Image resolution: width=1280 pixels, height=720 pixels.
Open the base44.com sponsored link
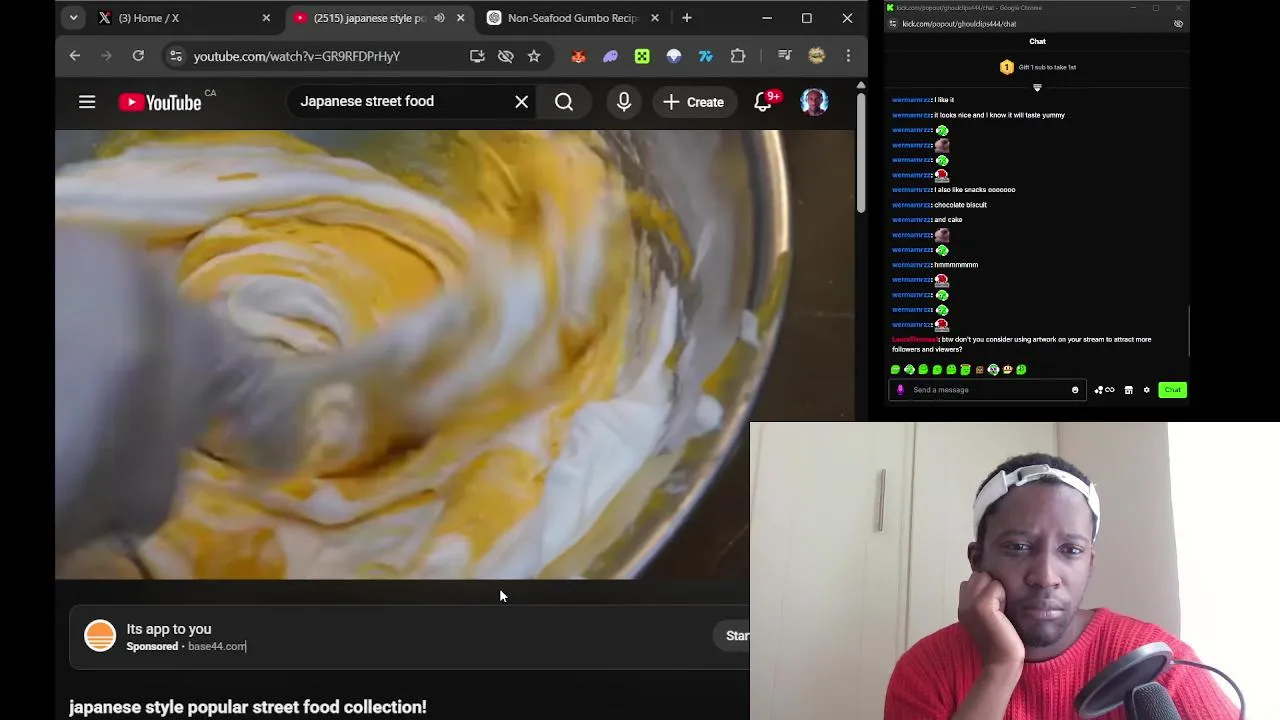coord(217,646)
